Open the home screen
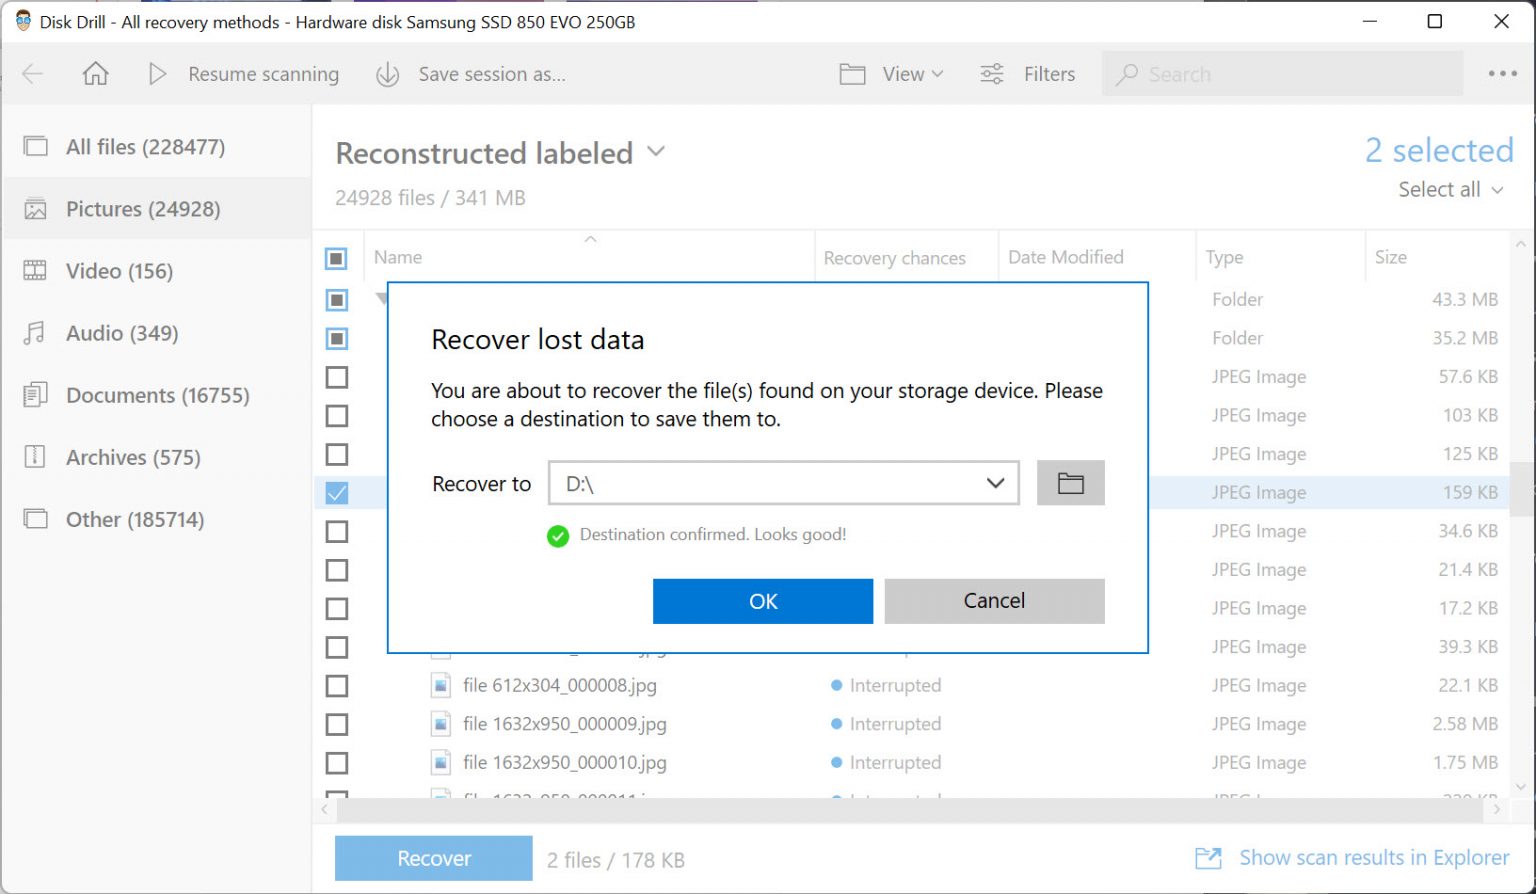The image size is (1536, 894). tap(95, 73)
